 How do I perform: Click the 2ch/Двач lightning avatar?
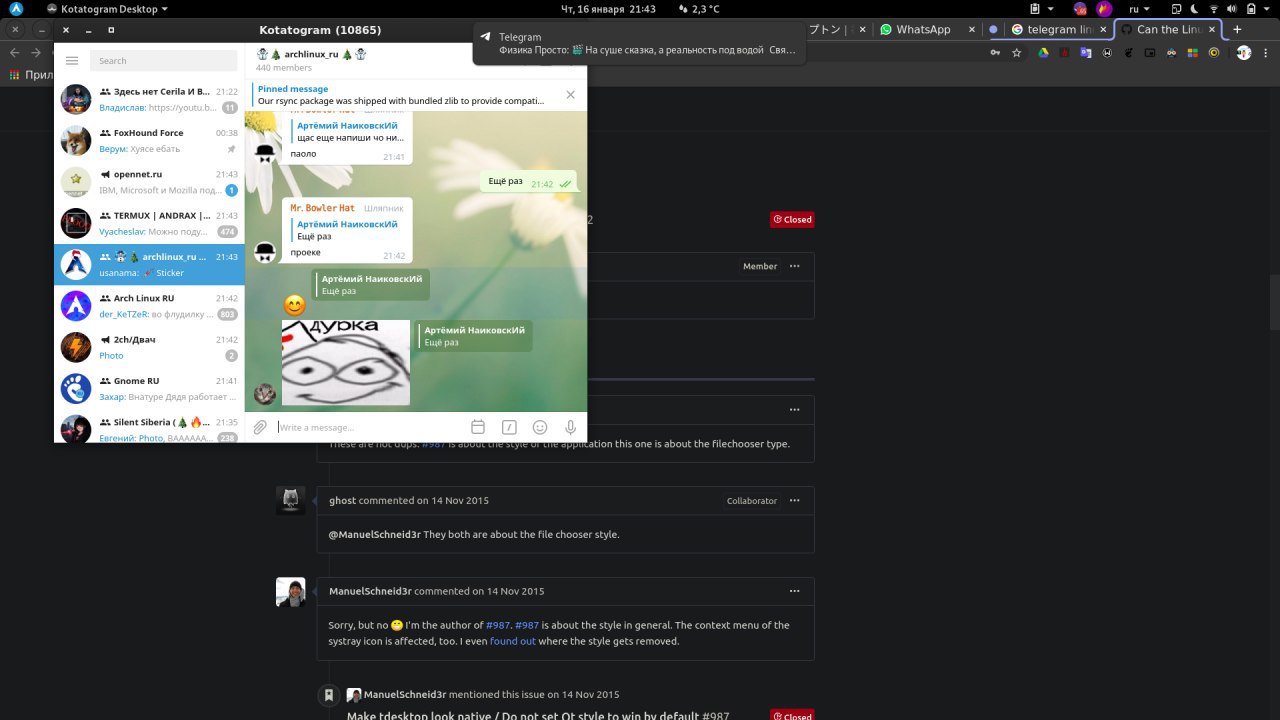point(76,347)
